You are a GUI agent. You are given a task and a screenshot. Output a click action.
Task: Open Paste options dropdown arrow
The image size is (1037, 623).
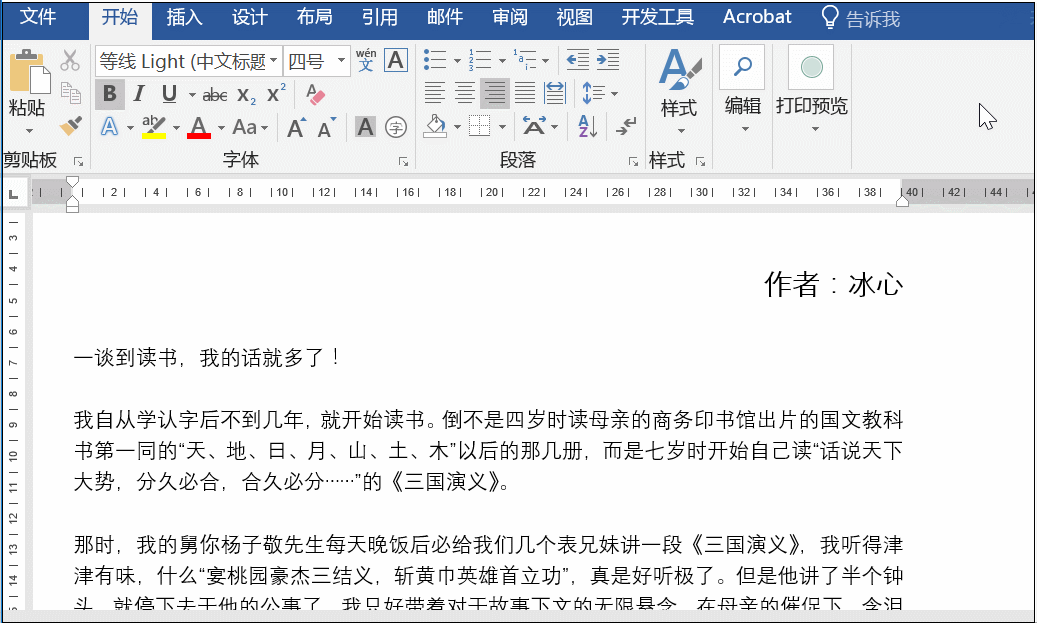point(28,130)
